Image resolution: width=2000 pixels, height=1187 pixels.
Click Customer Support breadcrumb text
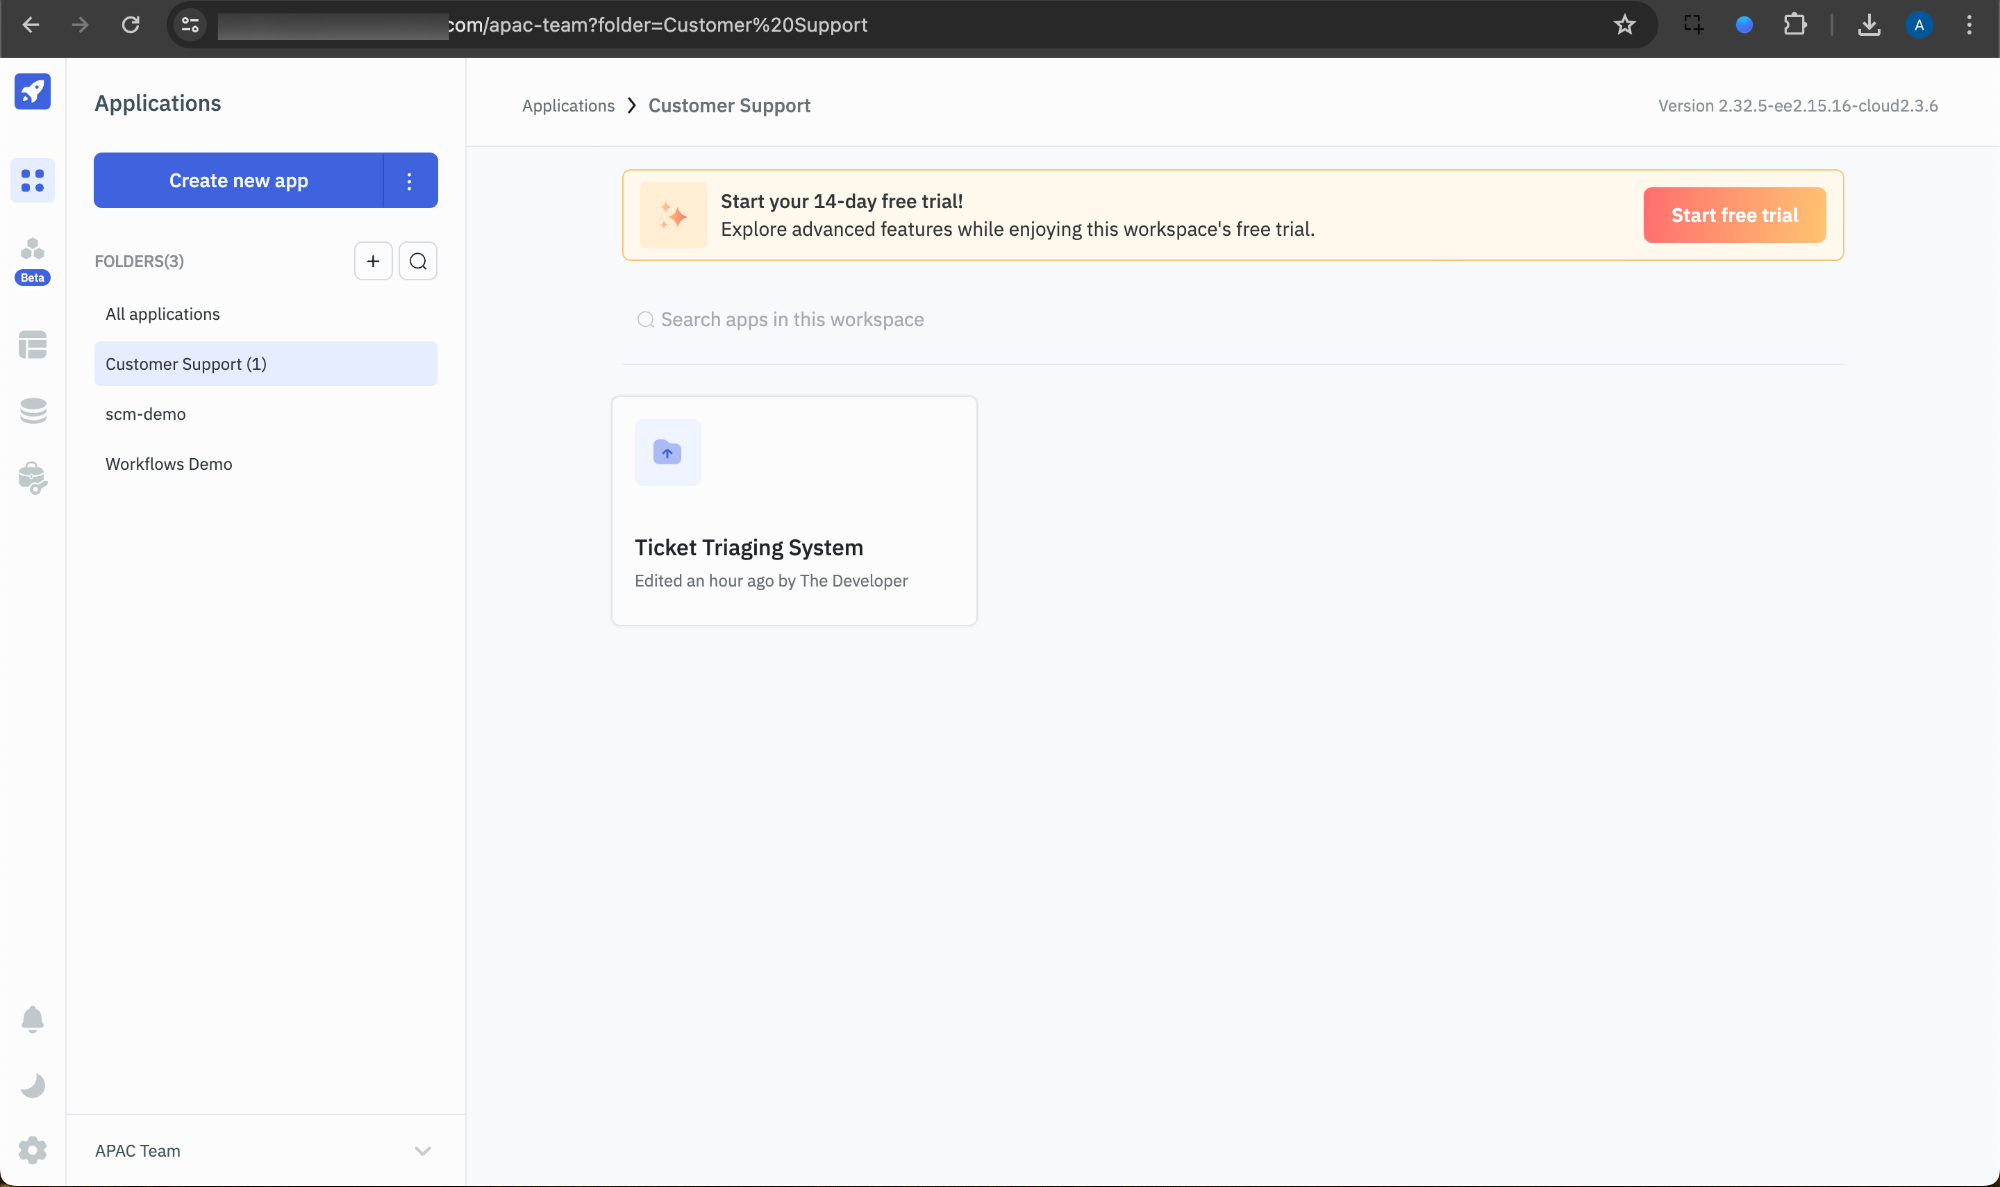click(x=729, y=106)
